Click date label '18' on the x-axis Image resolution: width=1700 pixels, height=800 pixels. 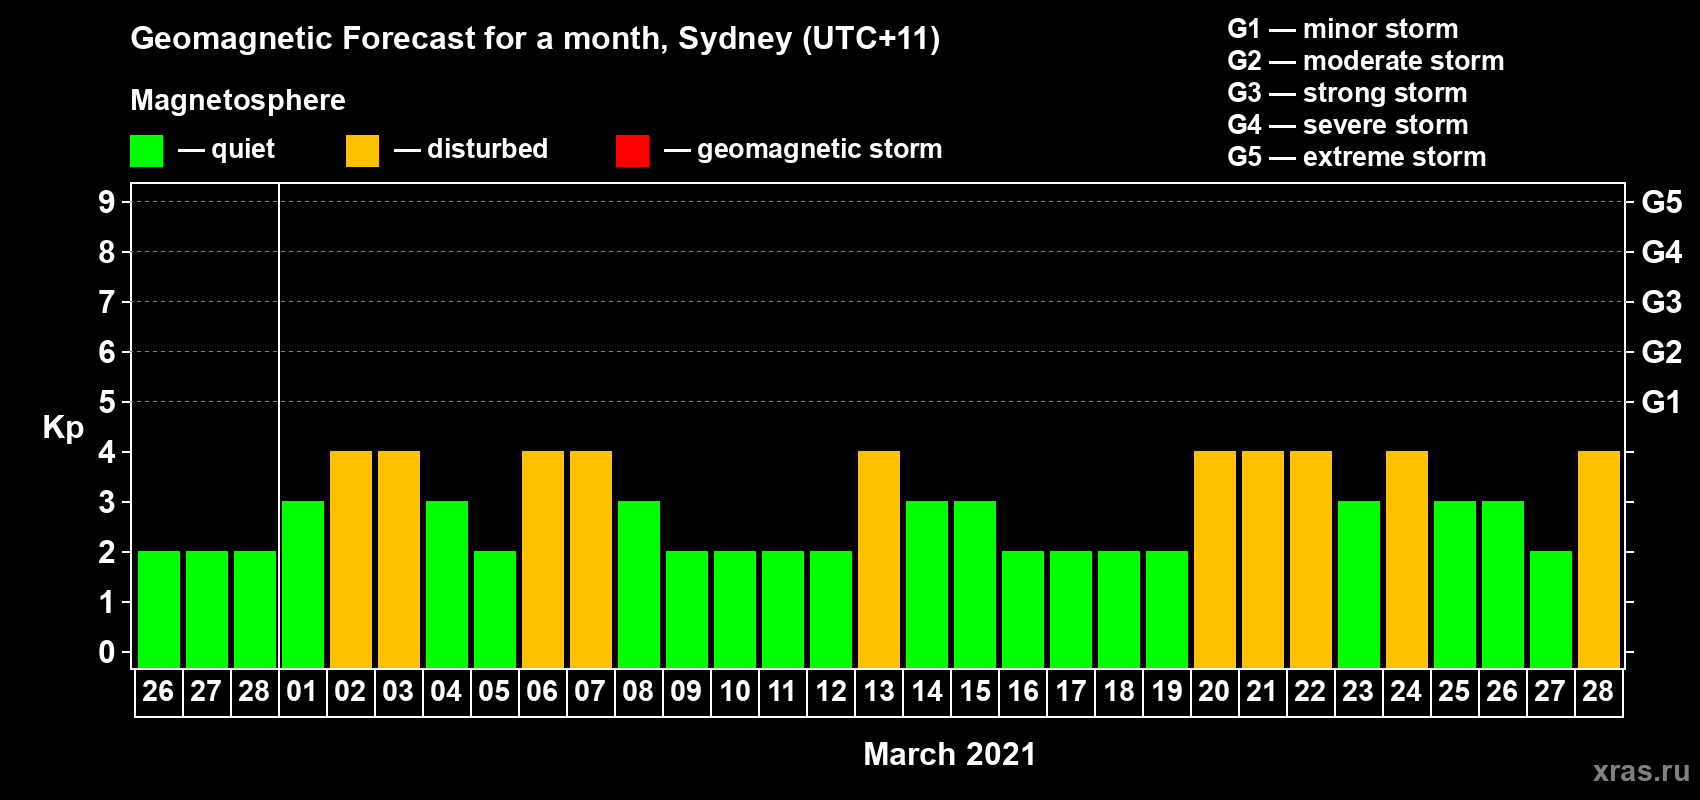[x=1119, y=692]
